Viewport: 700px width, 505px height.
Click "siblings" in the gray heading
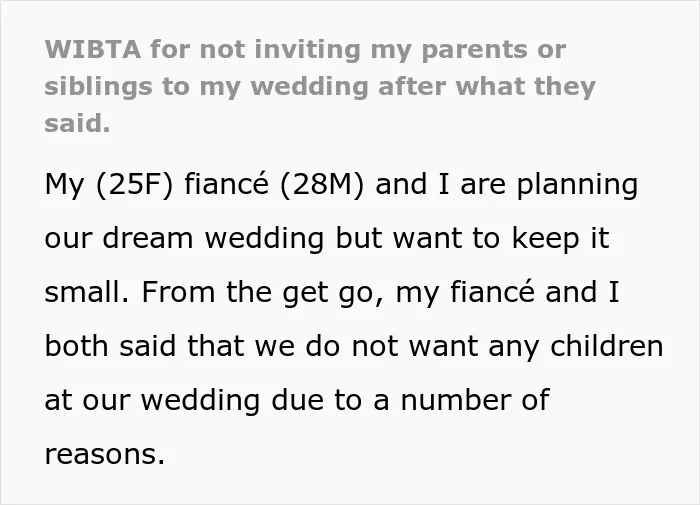pyautogui.click(x=98, y=87)
